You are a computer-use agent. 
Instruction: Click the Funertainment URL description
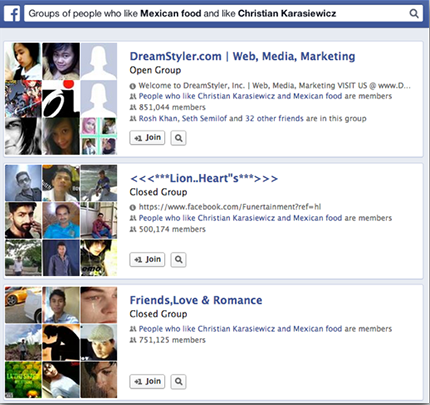(x=230, y=207)
